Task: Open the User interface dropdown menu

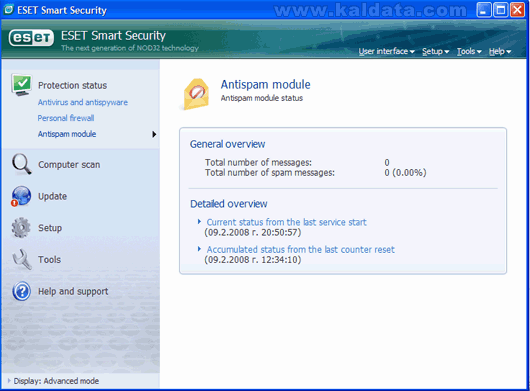Action: [386, 51]
